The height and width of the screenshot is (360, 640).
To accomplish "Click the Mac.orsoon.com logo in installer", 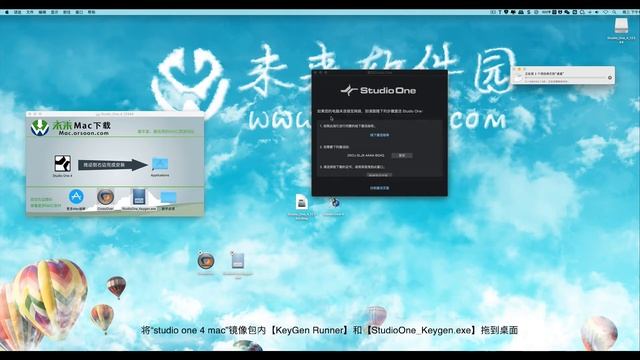I will [x=71, y=128].
